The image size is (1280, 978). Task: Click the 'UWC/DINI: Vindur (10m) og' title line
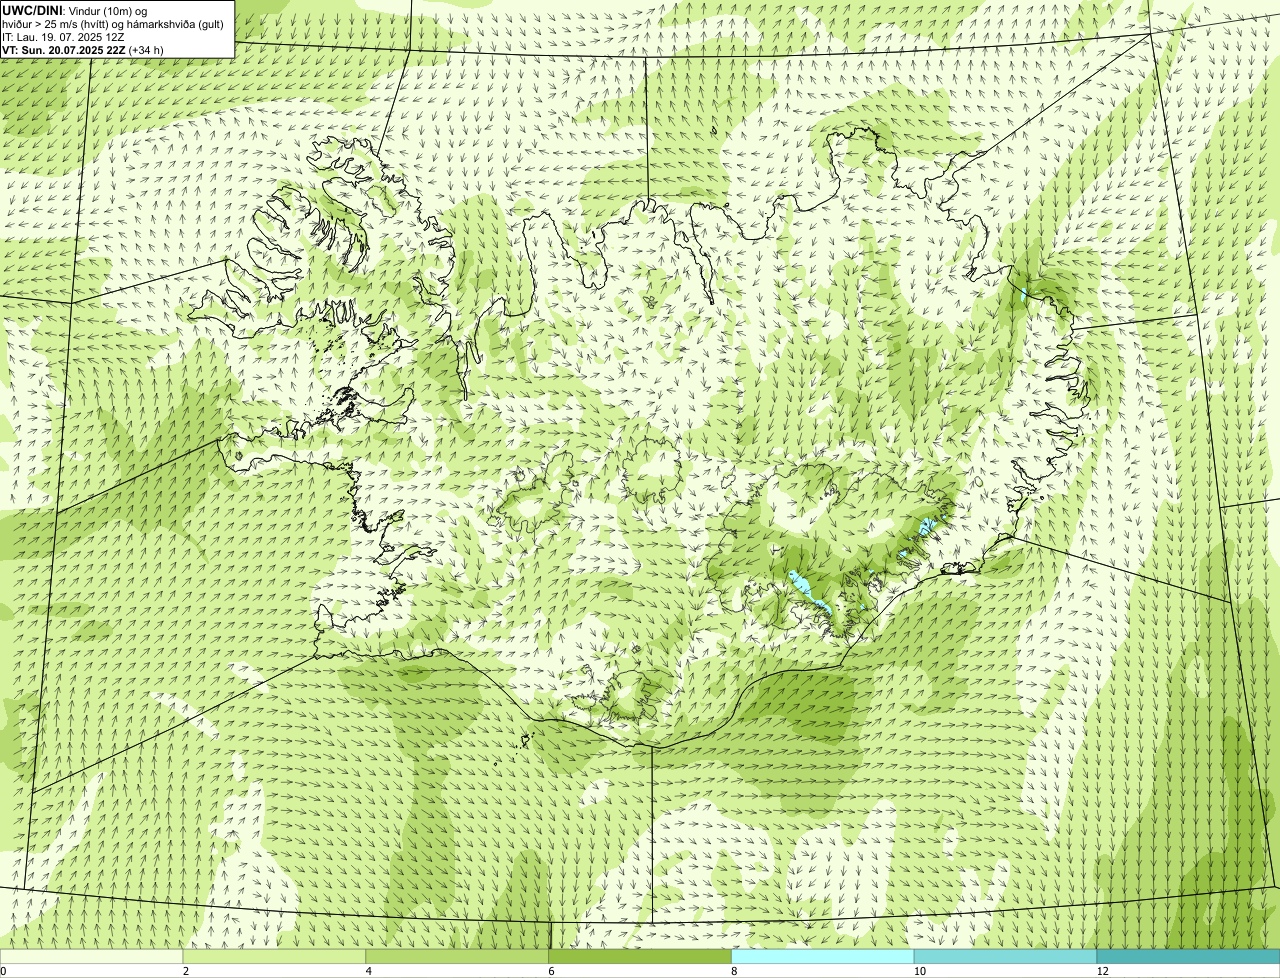[x=75, y=10]
